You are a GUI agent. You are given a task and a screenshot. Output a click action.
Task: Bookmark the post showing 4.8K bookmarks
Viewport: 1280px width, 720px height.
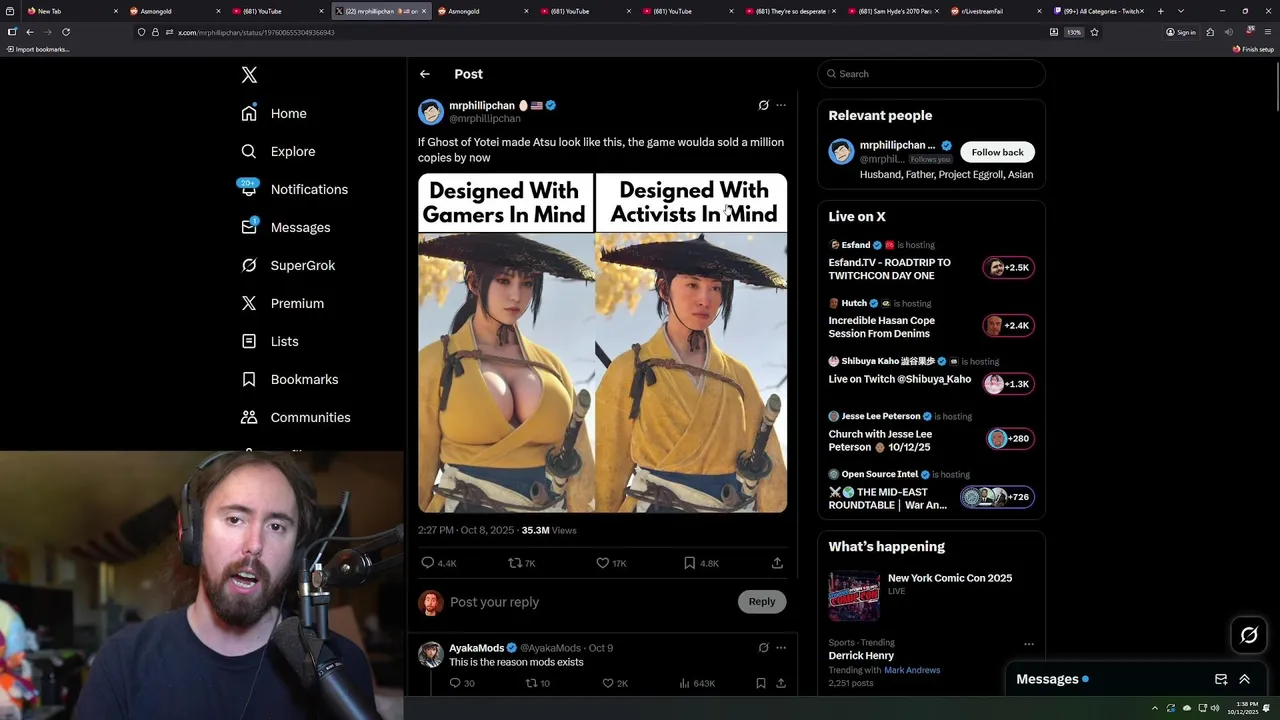[689, 563]
